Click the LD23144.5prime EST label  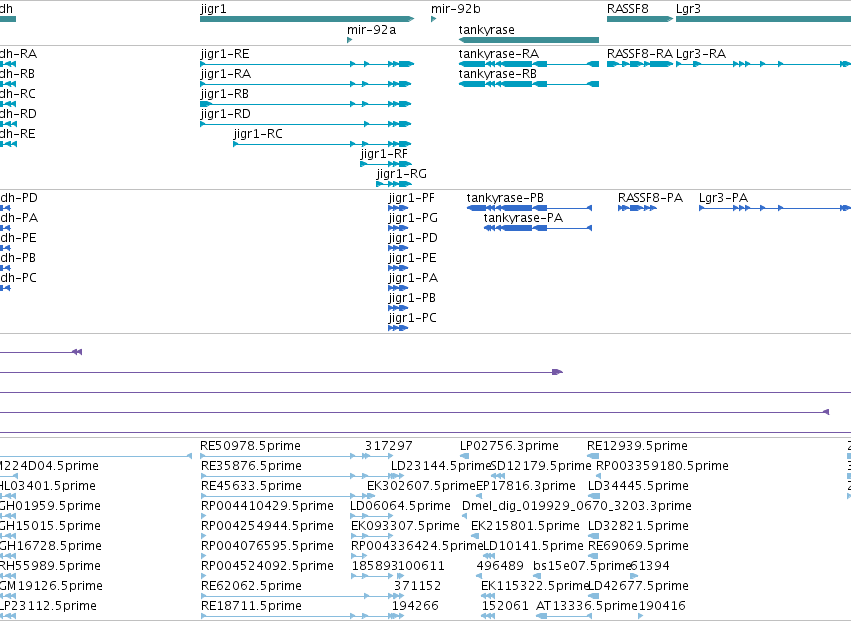point(441,466)
